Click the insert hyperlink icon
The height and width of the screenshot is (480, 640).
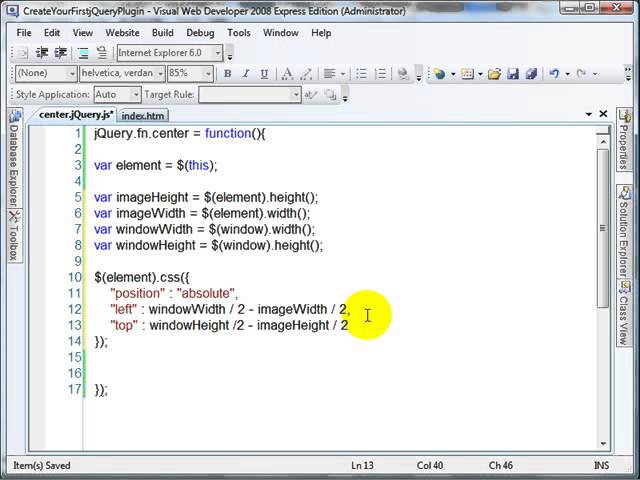click(x=403, y=74)
